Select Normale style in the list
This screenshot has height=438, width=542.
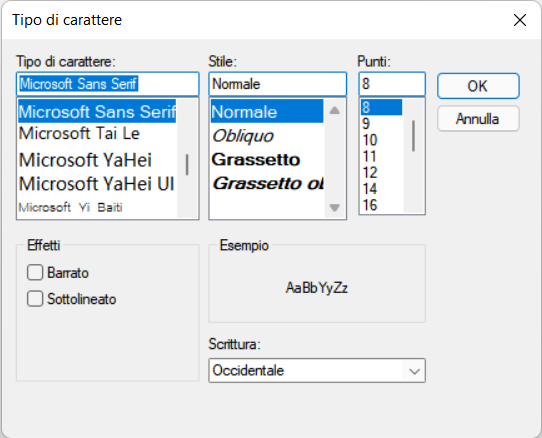[x=267, y=111]
